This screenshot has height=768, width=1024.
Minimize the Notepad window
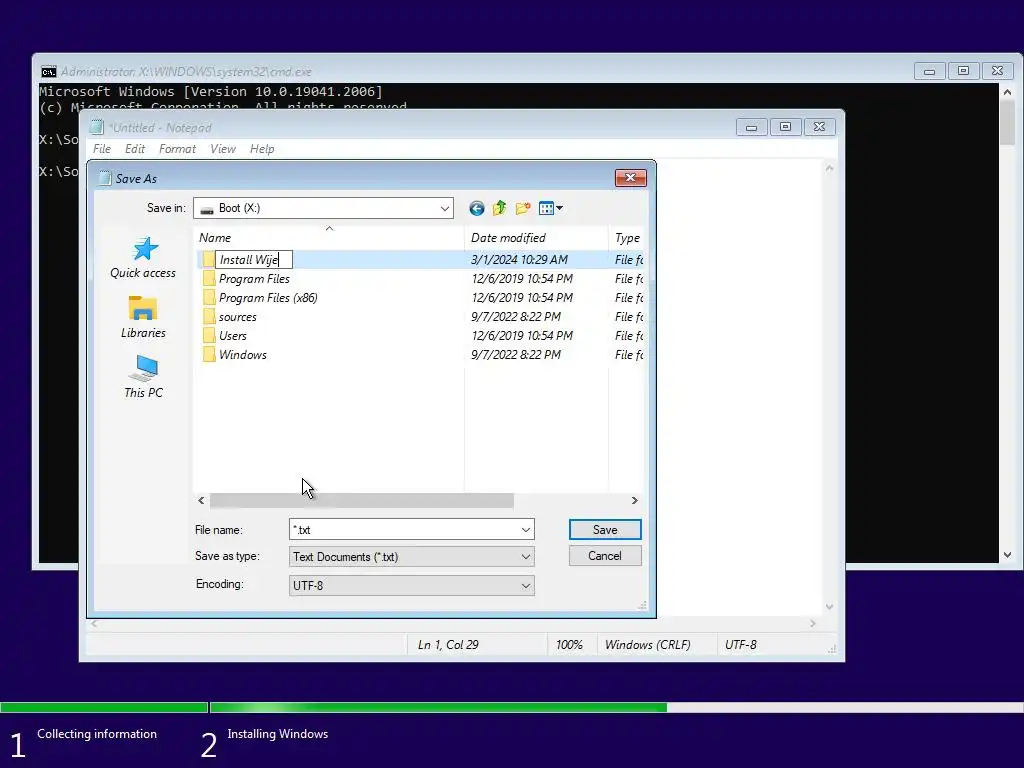(x=751, y=127)
